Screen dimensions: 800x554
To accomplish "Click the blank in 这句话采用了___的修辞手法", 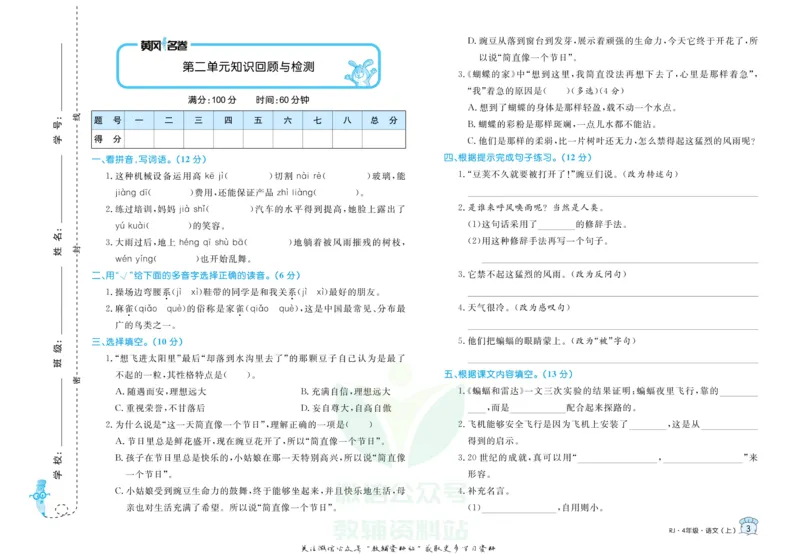I will point(556,225).
